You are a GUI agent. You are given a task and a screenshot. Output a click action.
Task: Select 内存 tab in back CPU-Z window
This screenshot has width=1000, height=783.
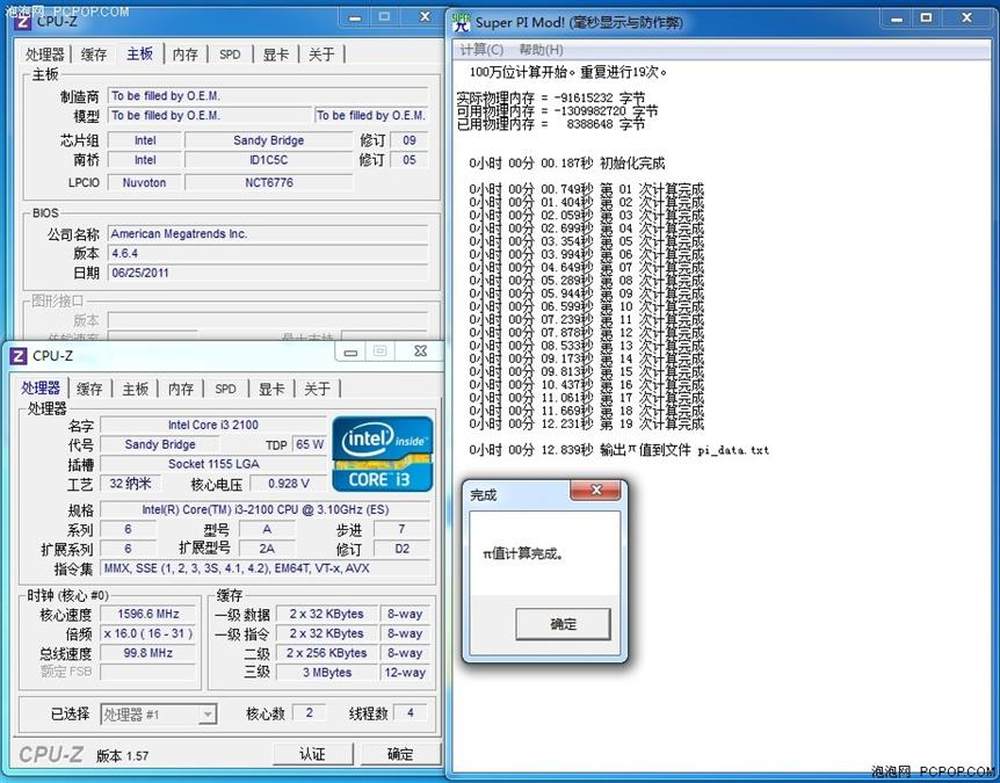tap(185, 55)
